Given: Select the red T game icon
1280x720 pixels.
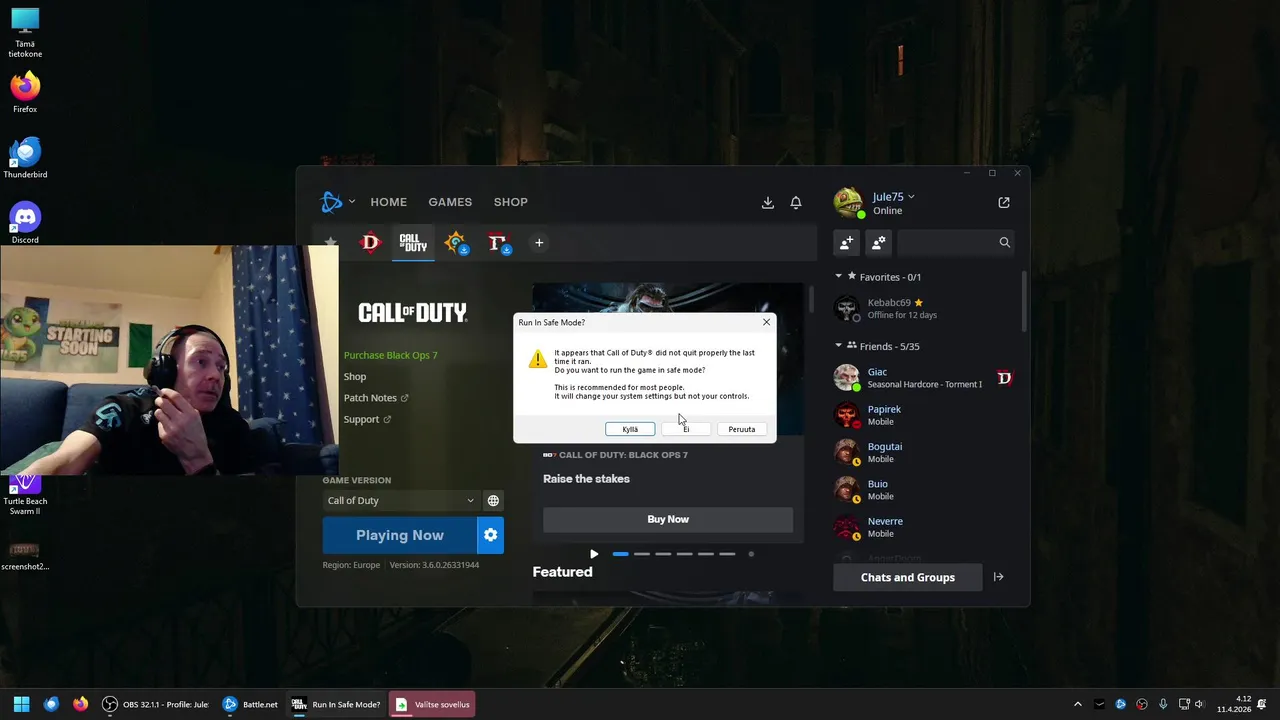Looking at the screenshot, I should point(498,242).
